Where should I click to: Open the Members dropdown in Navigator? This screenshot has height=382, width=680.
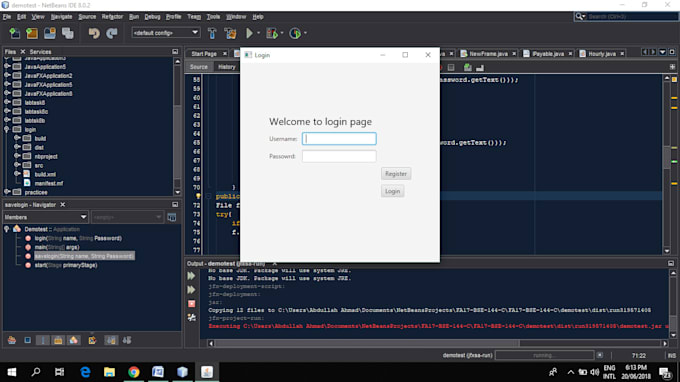46,217
